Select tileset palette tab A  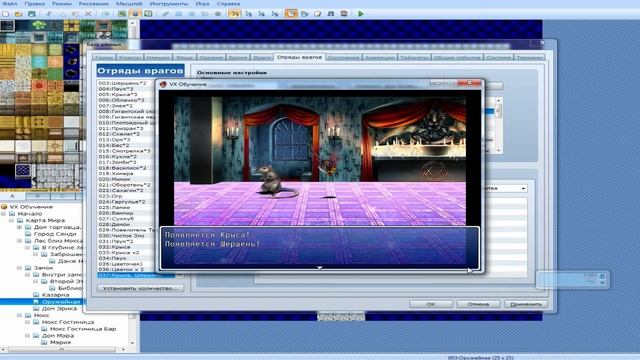(12, 196)
